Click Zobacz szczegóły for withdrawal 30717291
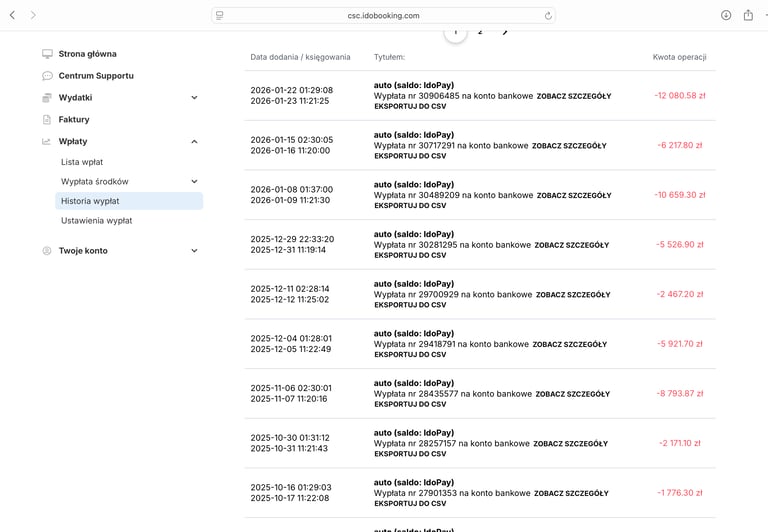 [569, 145]
